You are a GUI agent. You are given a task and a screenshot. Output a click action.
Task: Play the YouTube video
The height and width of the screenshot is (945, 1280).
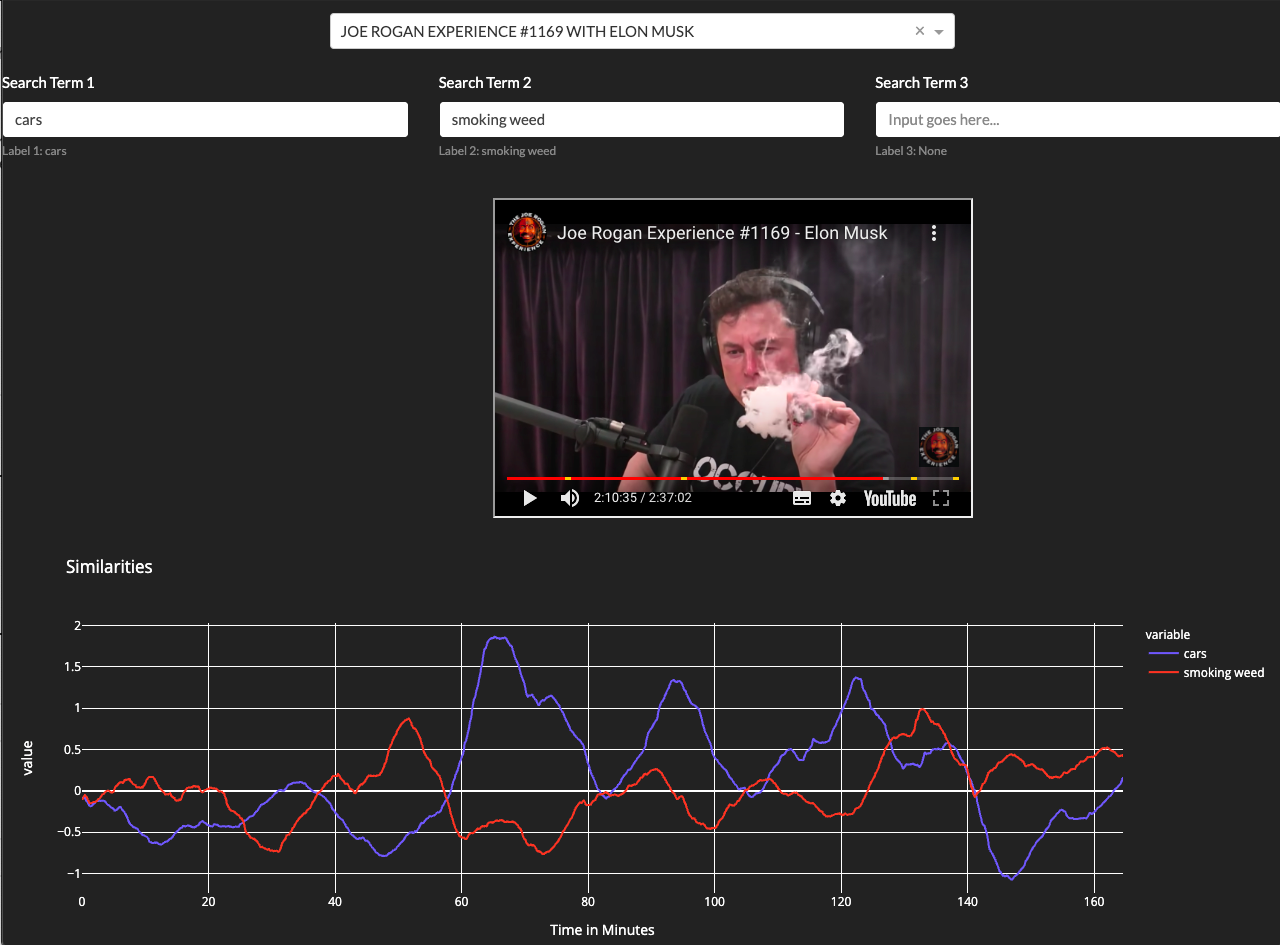[x=530, y=498]
